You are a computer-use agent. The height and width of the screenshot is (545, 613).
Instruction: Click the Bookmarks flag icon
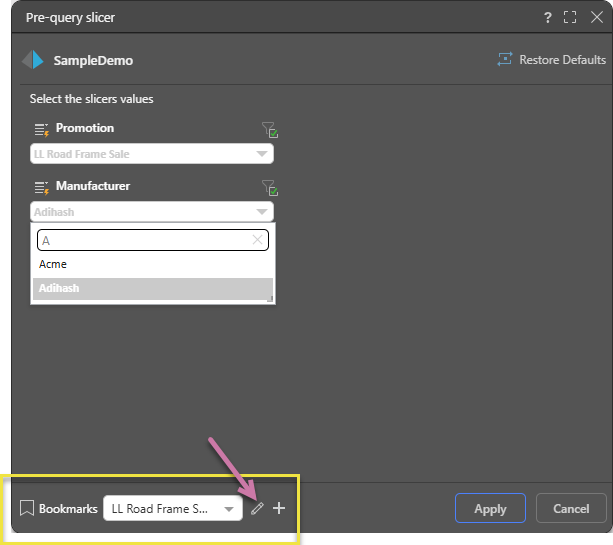[27, 508]
